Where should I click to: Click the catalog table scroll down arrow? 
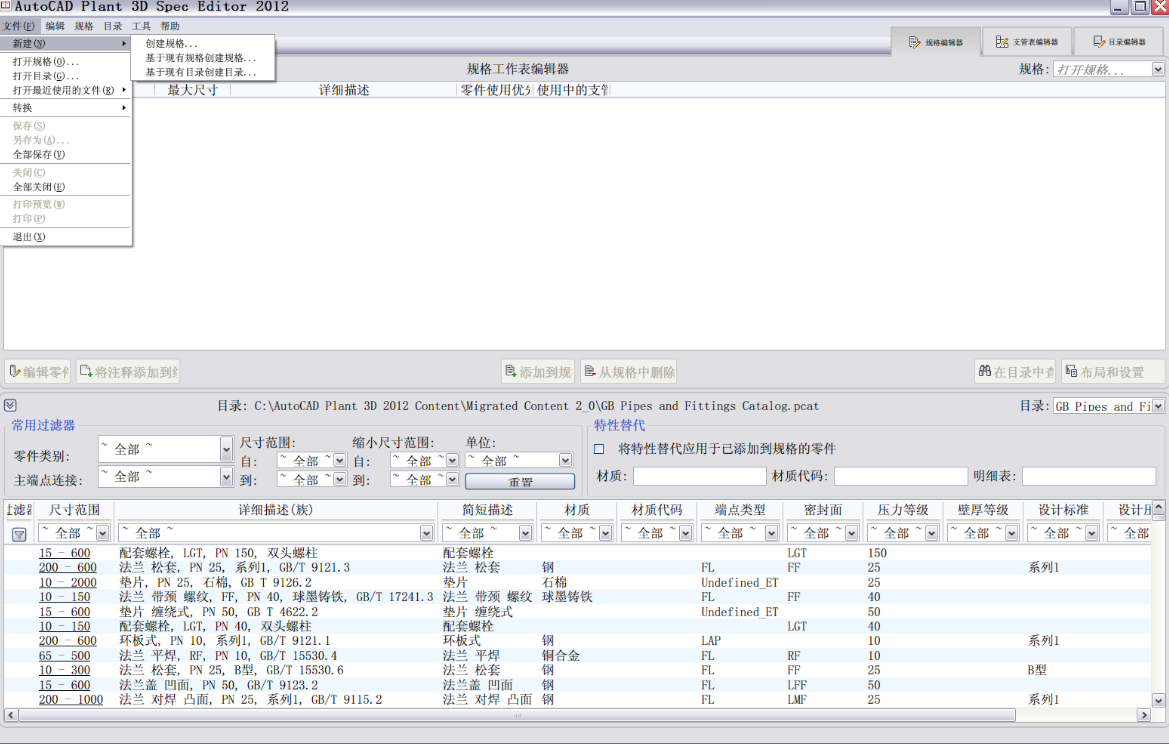pyautogui.click(x=1158, y=700)
